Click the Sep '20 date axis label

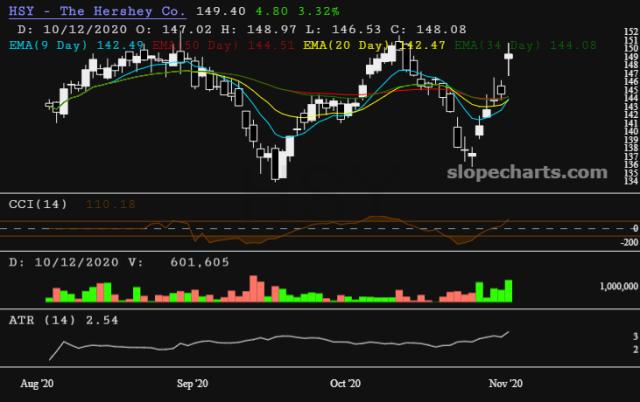tap(191, 383)
